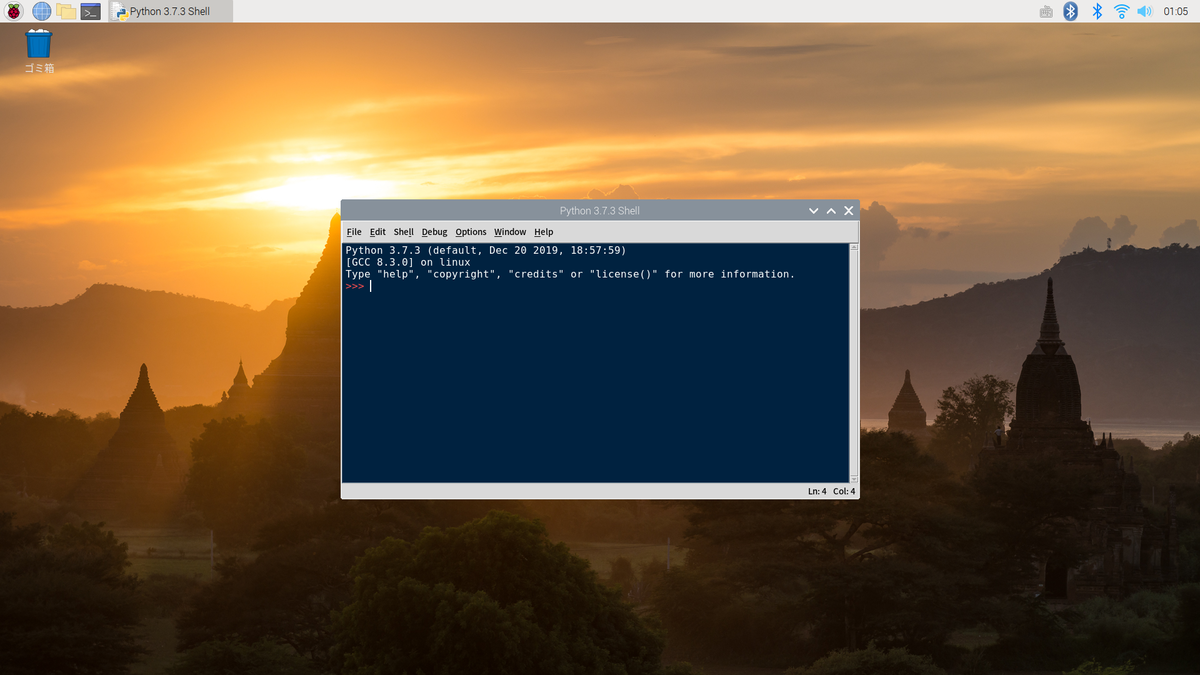Viewport: 1200px width, 675px height.
Task: Click the >>> prompt input line
Action: point(596,286)
